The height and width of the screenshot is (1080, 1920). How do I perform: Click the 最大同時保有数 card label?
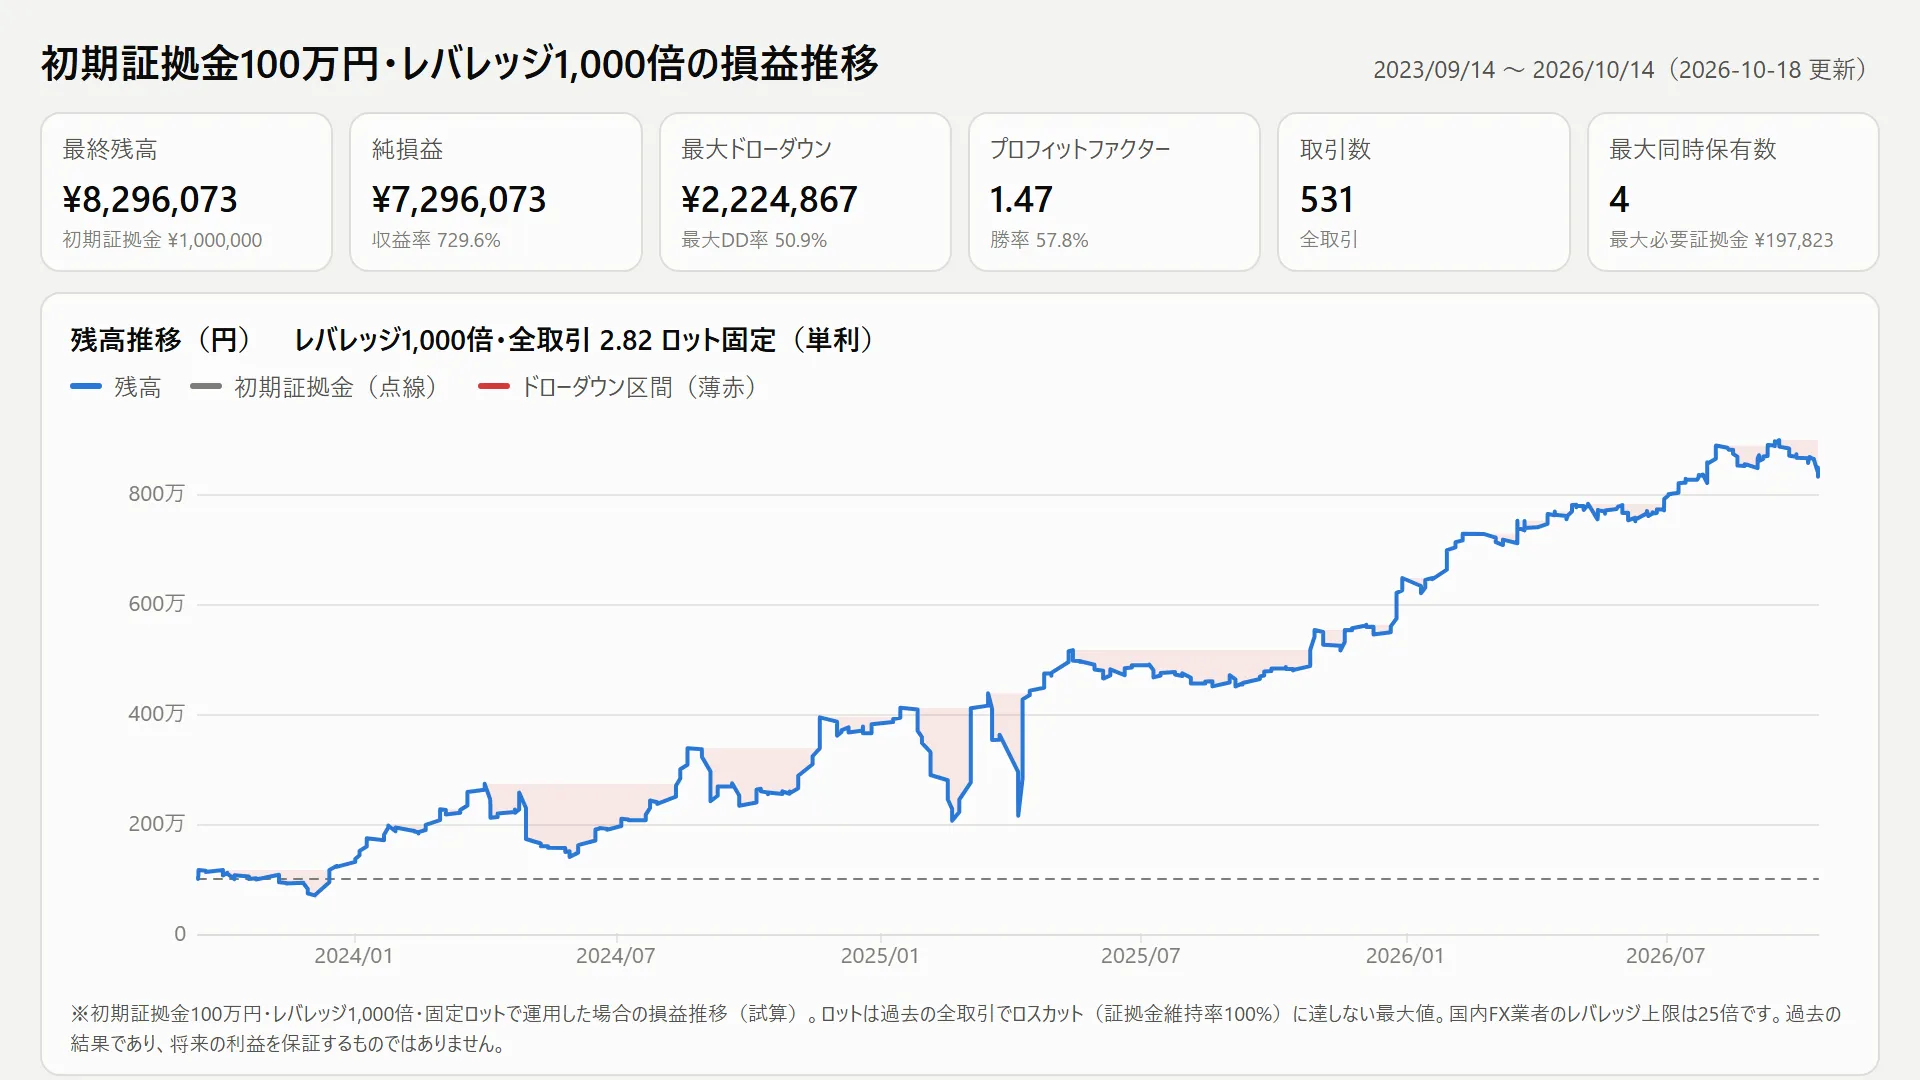click(1693, 149)
